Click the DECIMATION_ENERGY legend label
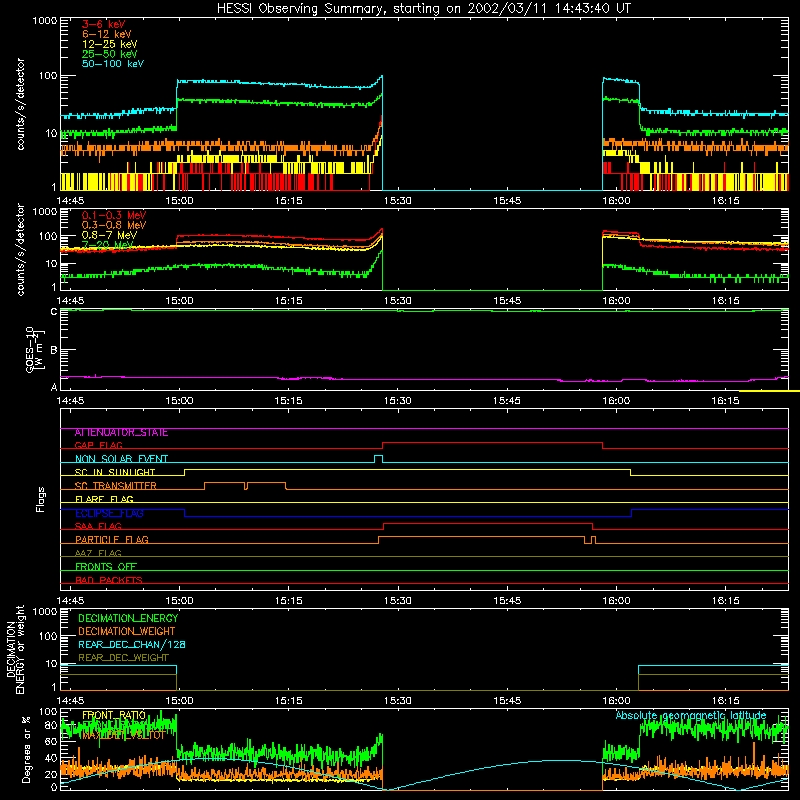This screenshot has width=800, height=800. [128, 618]
